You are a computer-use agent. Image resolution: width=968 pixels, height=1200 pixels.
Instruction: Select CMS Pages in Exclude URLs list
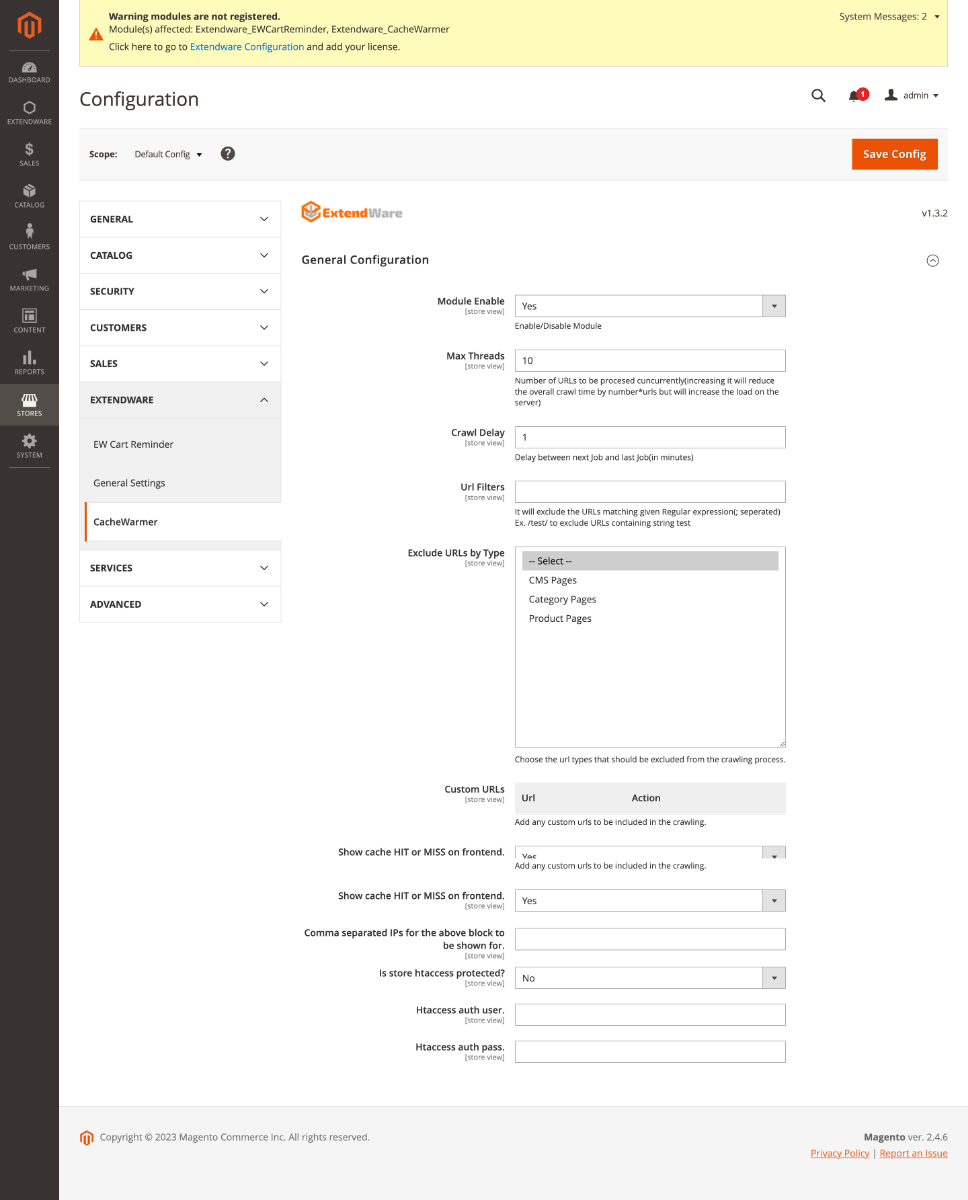pos(650,580)
